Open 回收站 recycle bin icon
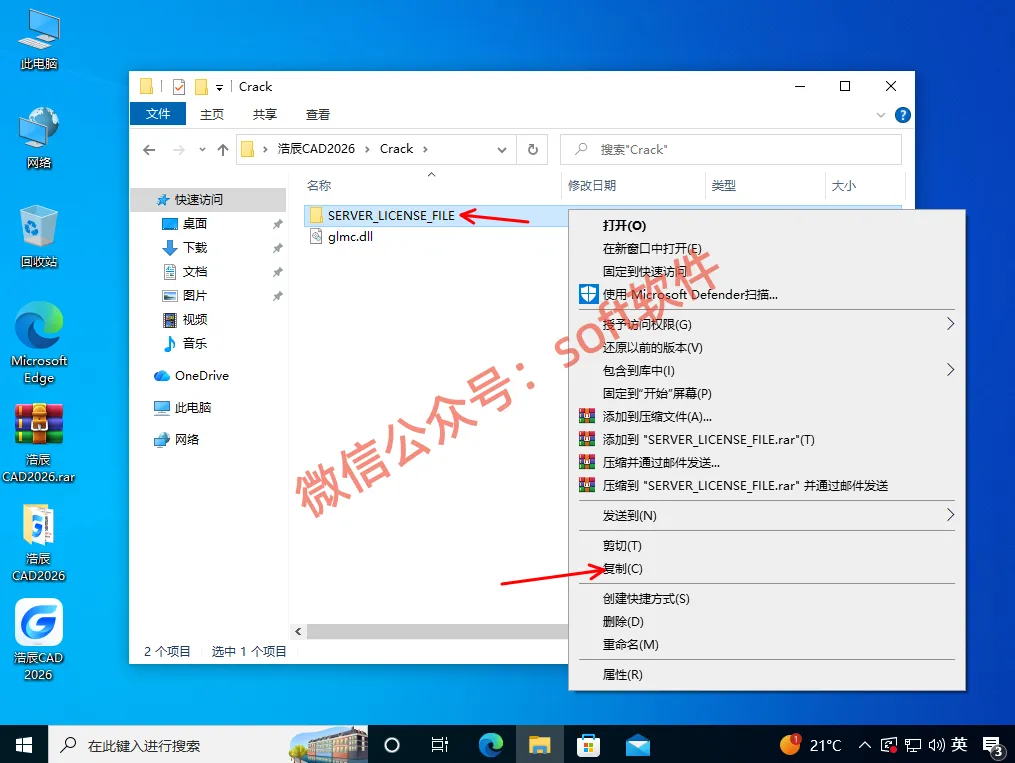The height and width of the screenshot is (763, 1015). 39,236
